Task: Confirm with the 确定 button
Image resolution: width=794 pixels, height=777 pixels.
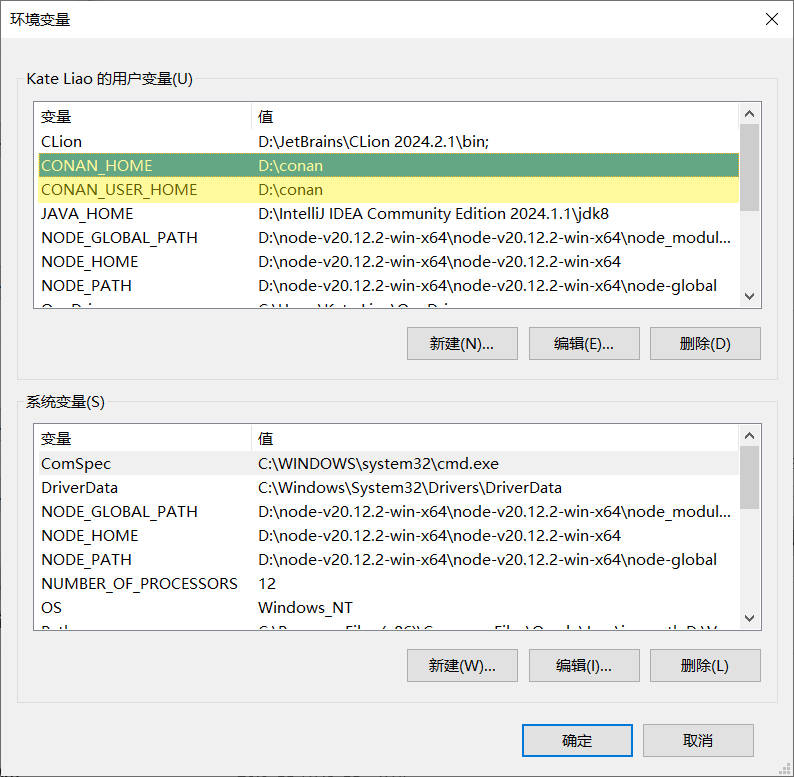Action: [576, 740]
